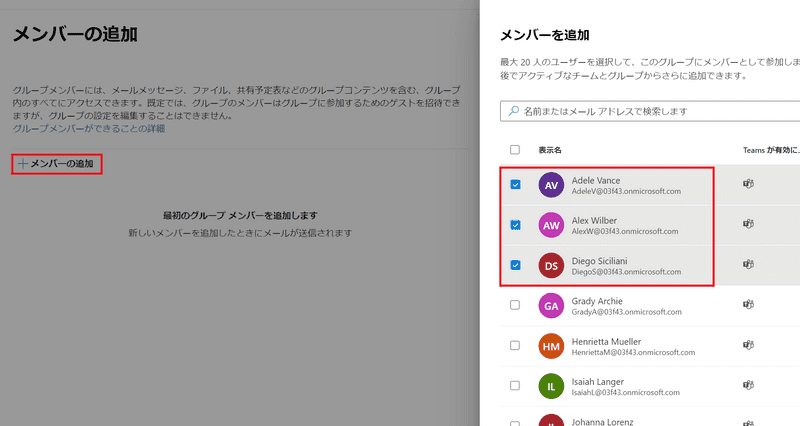This screenshot has height=426, width=800.
Task: Open the グループメンバーができることの詳細 link
Action: point(88,129)
